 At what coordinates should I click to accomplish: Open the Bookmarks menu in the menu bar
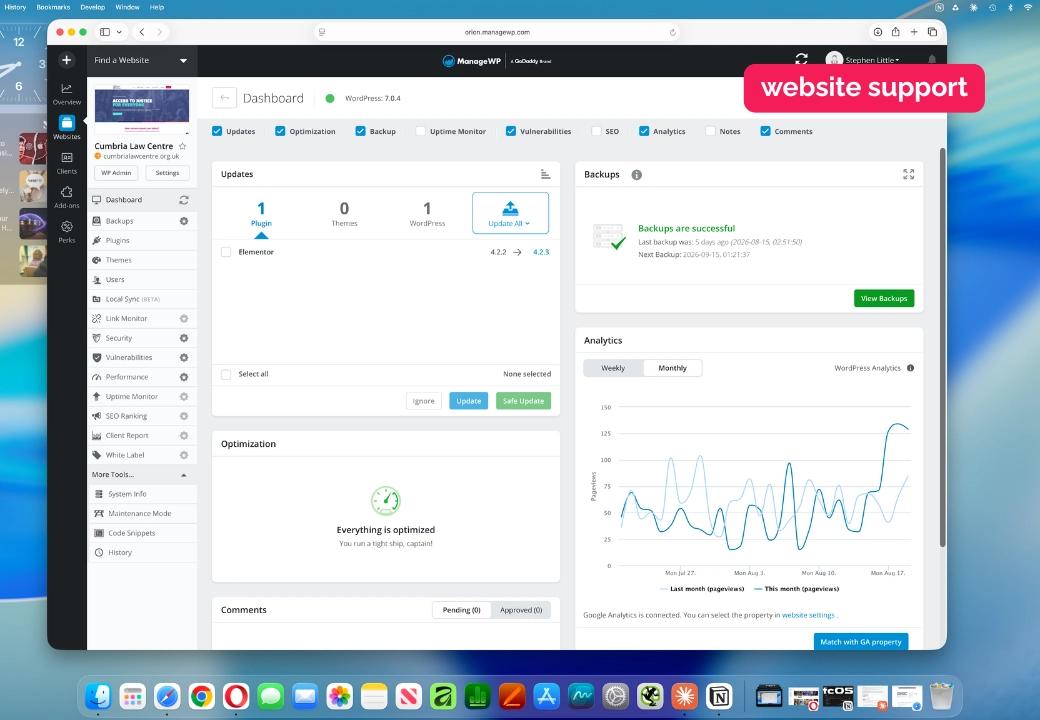pos(53,7)
